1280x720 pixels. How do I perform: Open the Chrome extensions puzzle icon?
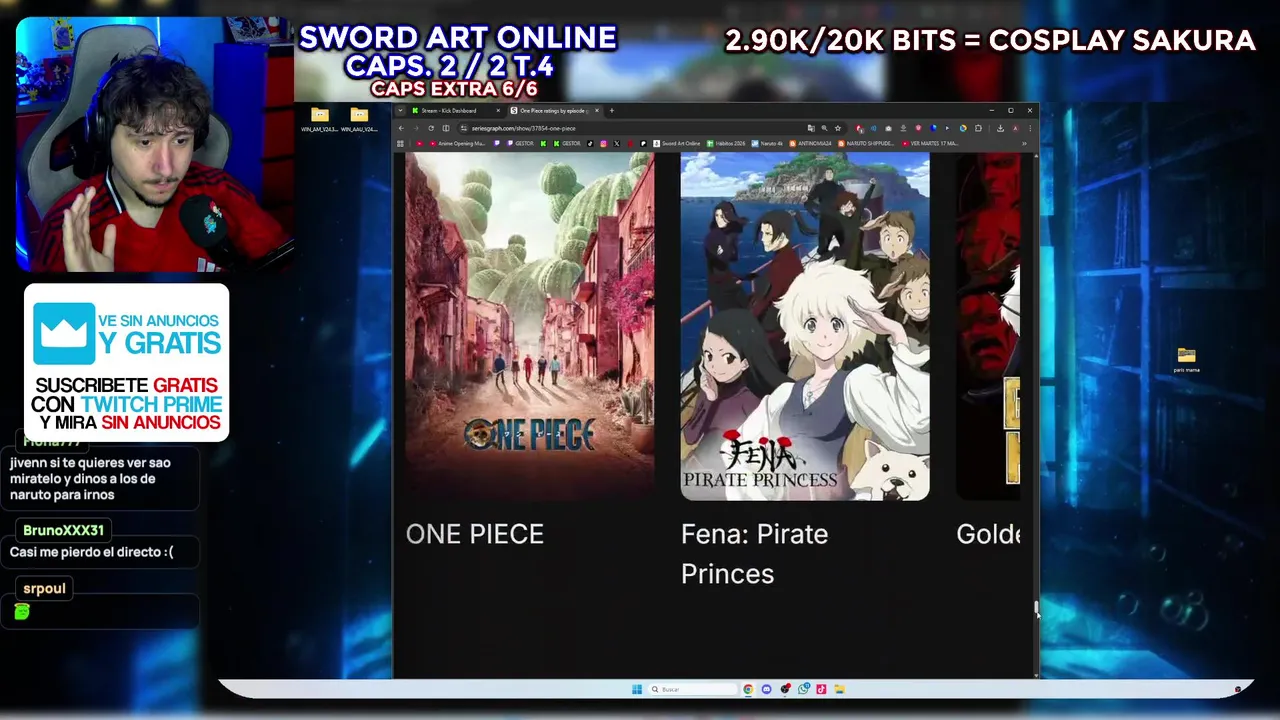point(978,128)
